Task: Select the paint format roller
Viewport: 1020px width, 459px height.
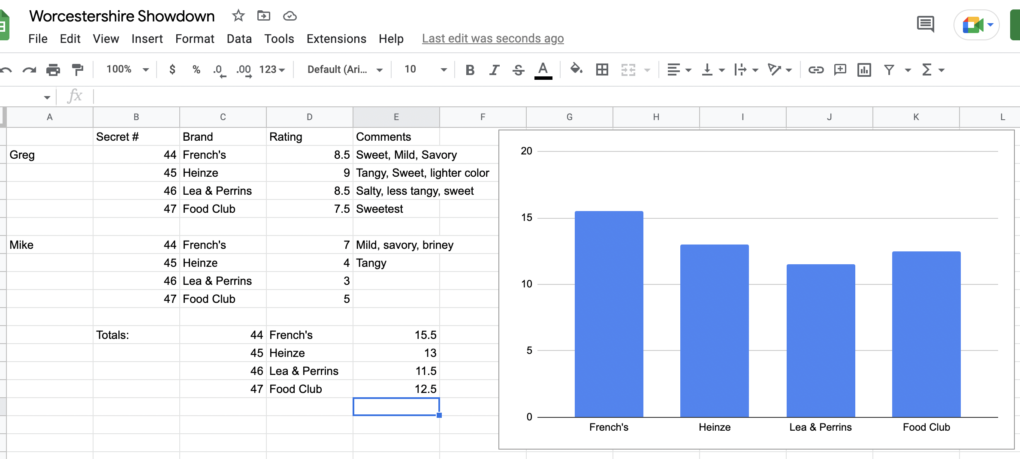Action: [77, 70]
